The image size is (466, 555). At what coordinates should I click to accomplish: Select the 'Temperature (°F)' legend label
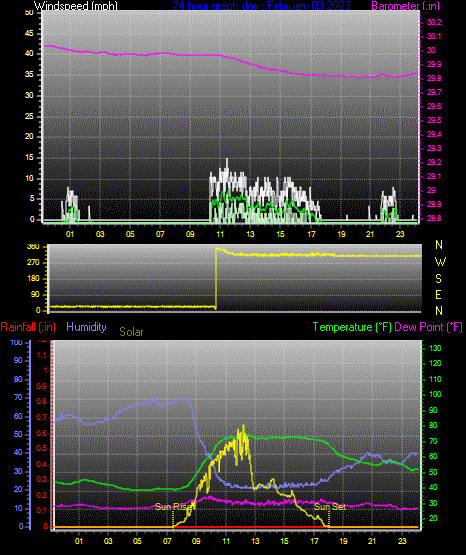point(352,327)
